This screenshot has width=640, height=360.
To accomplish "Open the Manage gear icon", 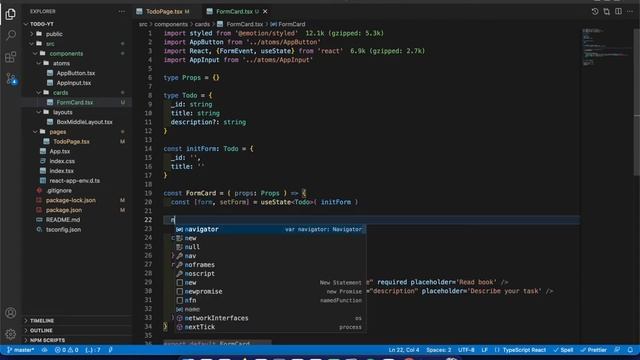I will pyautogui.click(x=11, y=334).
